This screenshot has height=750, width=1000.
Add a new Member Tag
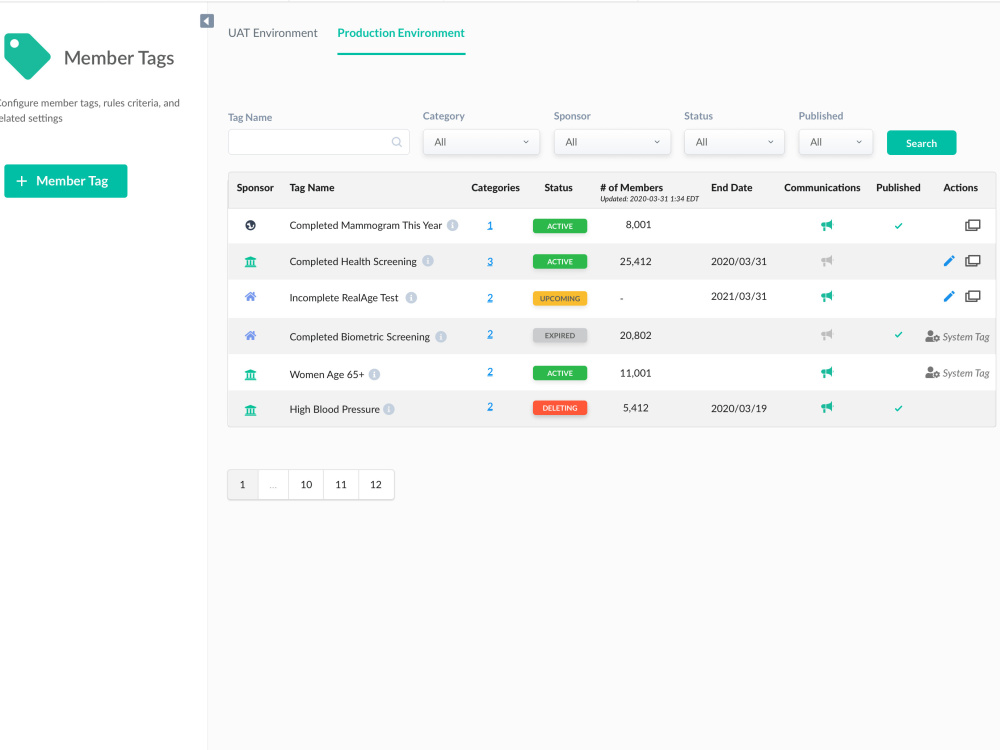[x=66, y=181]
